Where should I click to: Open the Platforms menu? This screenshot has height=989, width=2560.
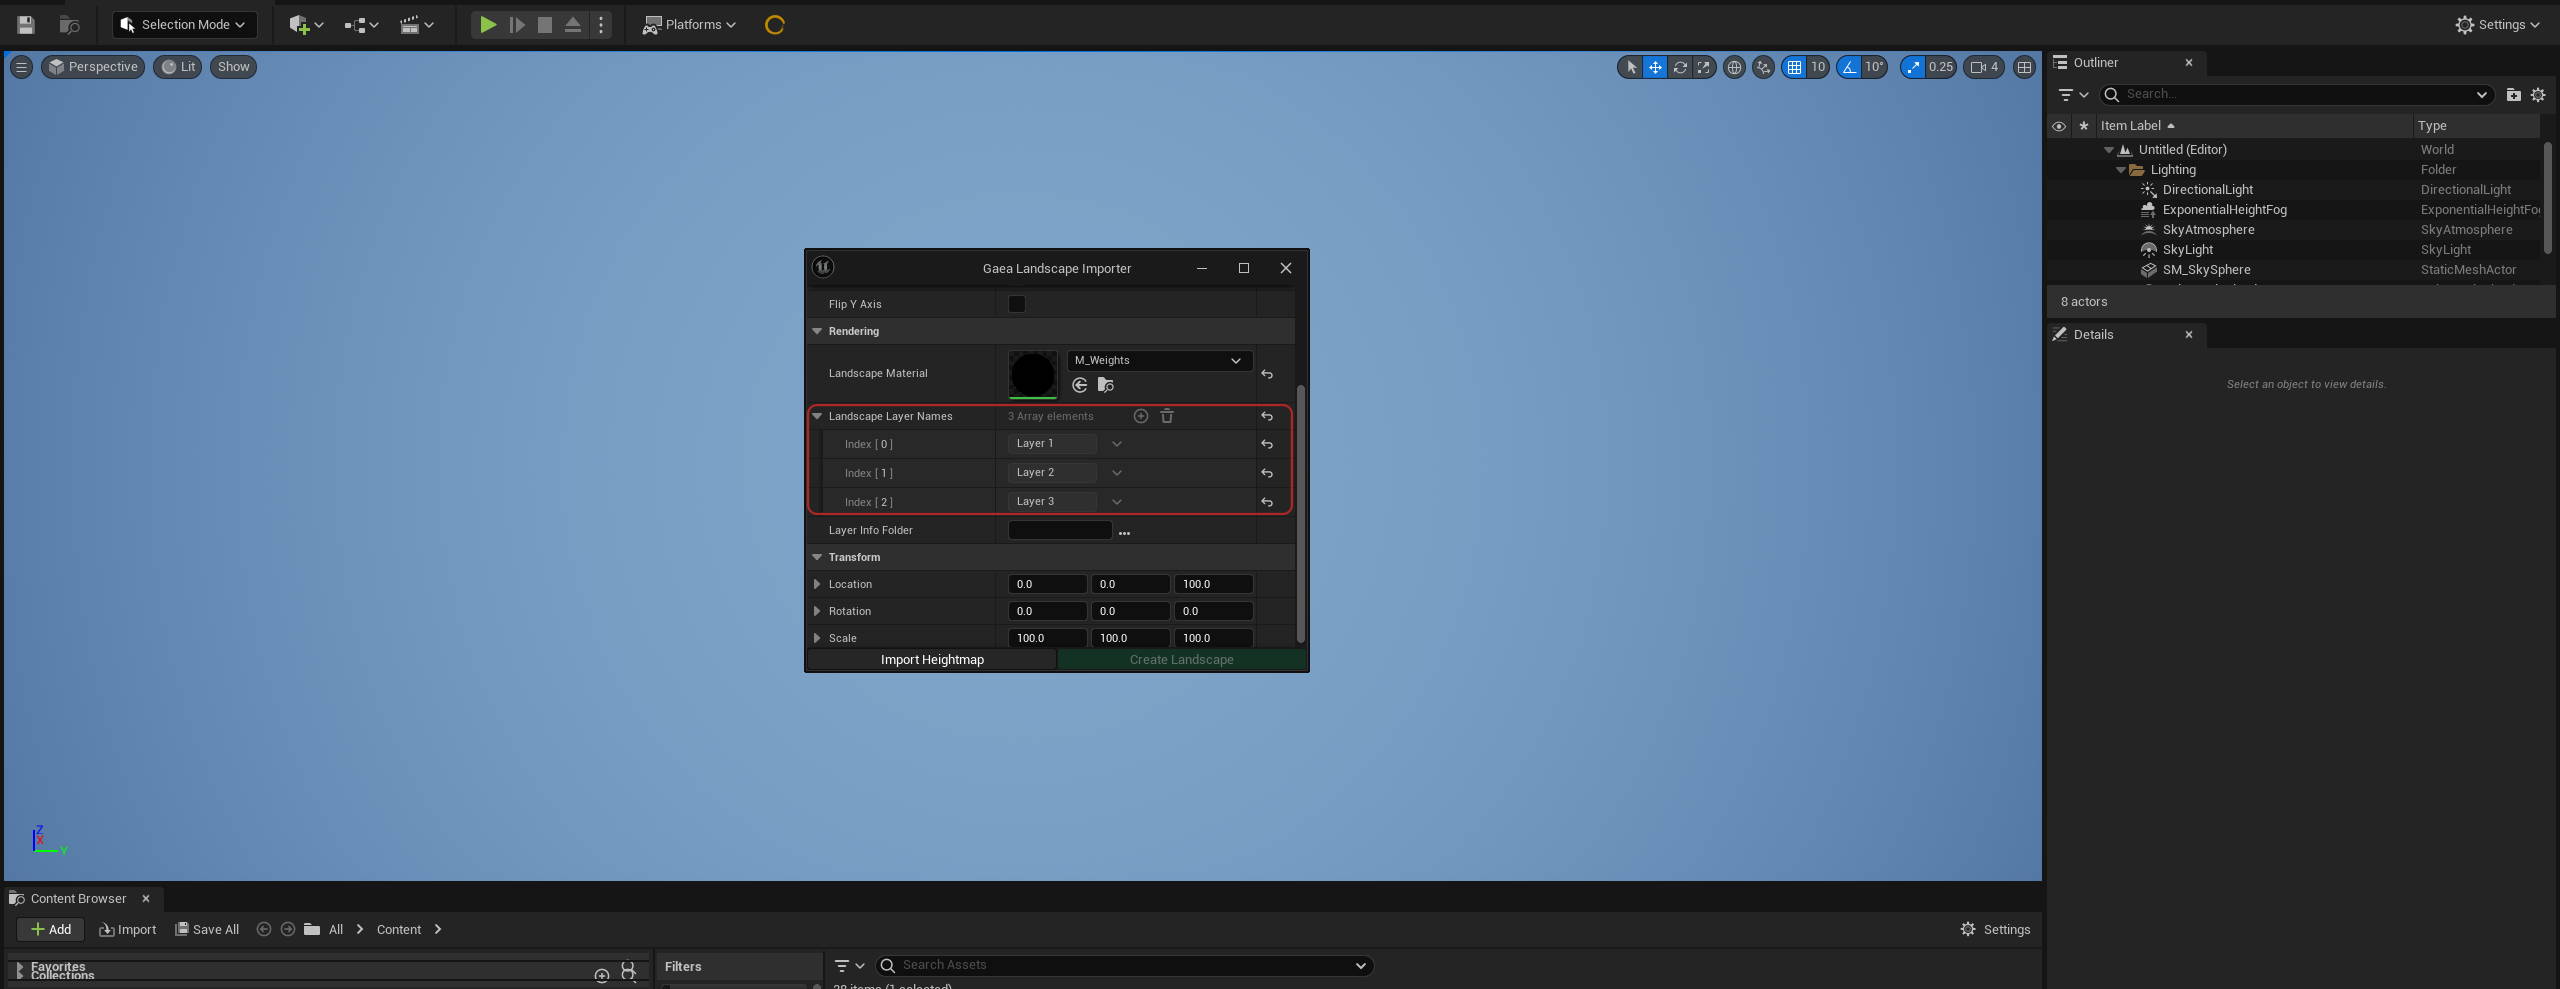point(690,25)
